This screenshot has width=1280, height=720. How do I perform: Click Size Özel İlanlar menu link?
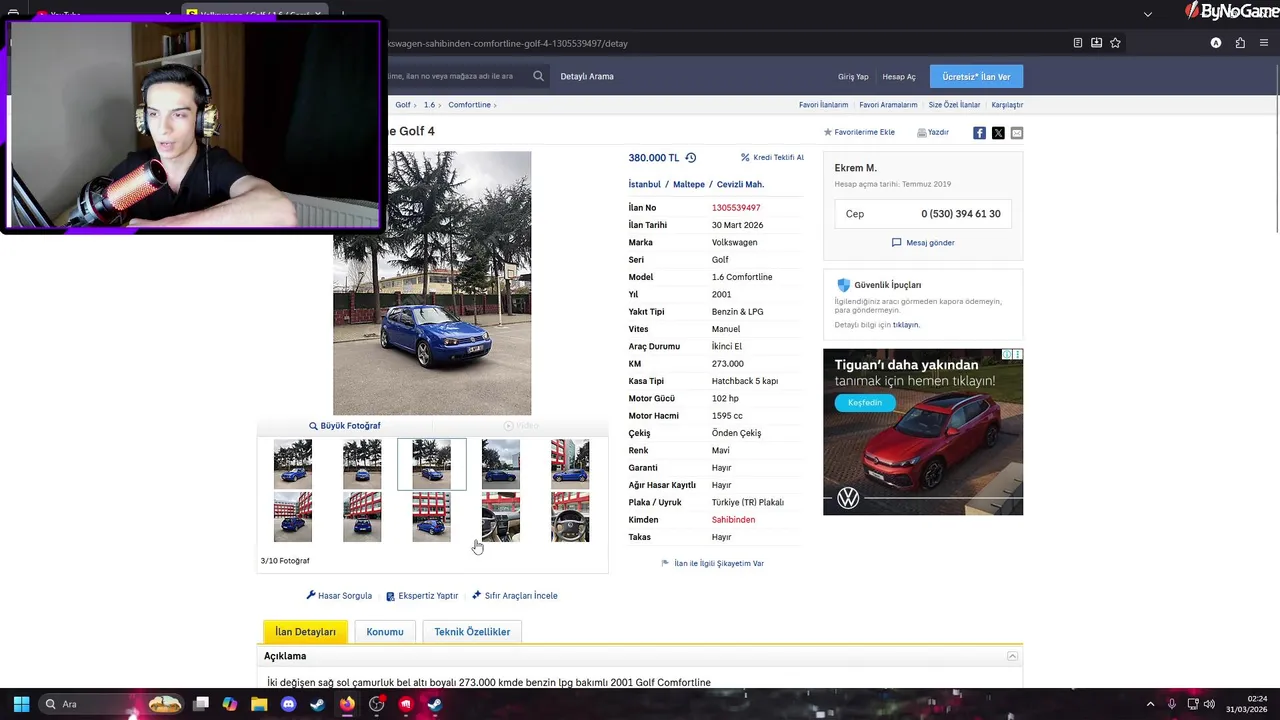pos(954,105)
